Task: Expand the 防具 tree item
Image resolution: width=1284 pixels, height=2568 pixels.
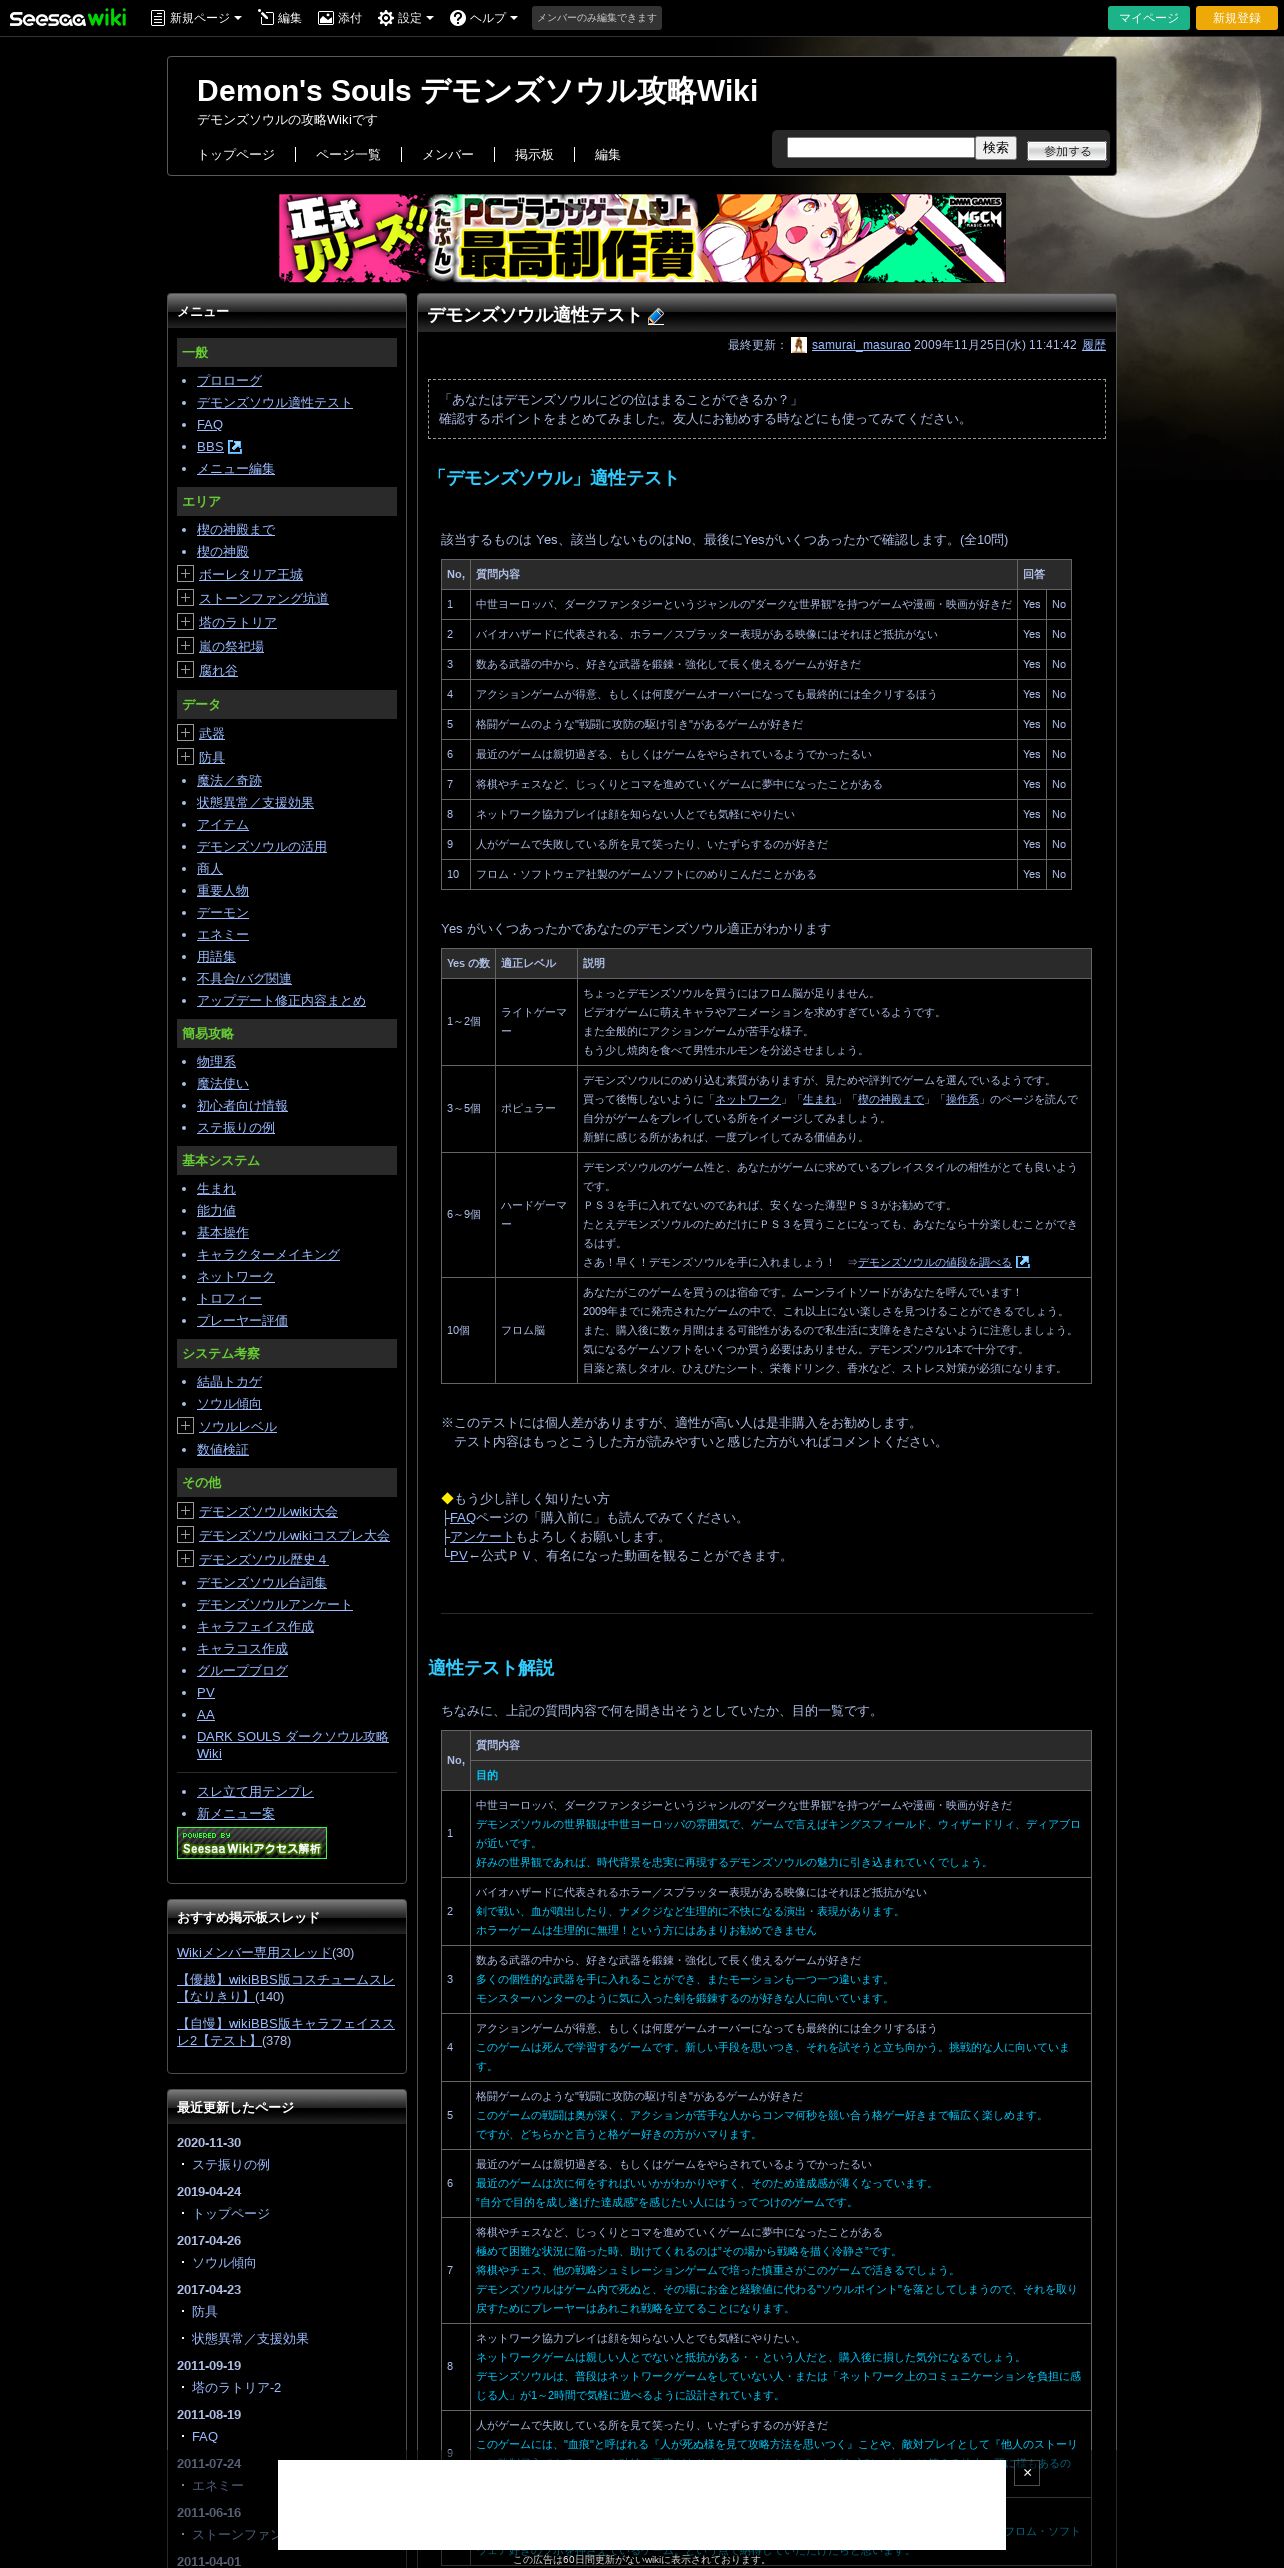Action: [x=185, y=757]
